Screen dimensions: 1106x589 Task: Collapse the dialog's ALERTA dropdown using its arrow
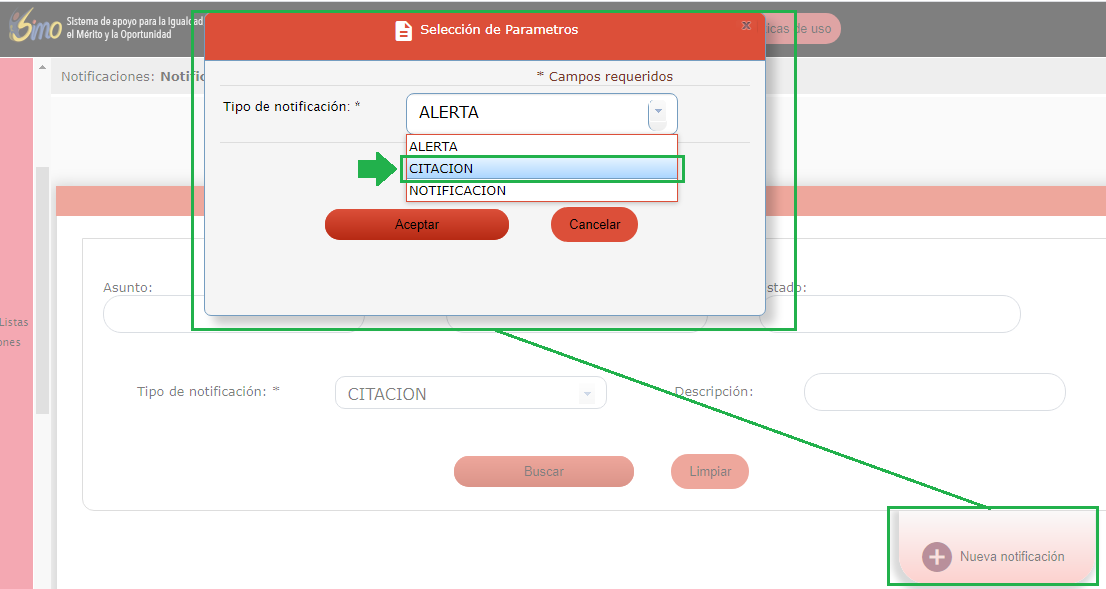pos(658,113)
